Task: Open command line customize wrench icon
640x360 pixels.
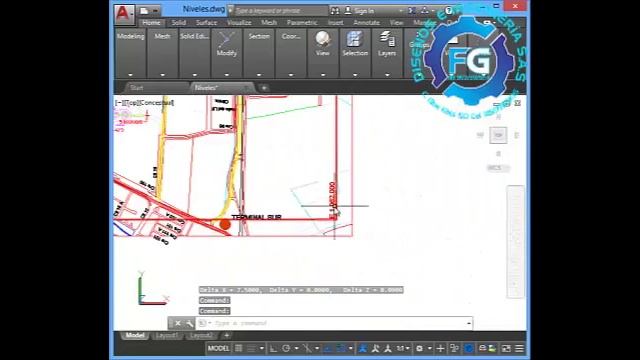Action: (x=189, y=323)
